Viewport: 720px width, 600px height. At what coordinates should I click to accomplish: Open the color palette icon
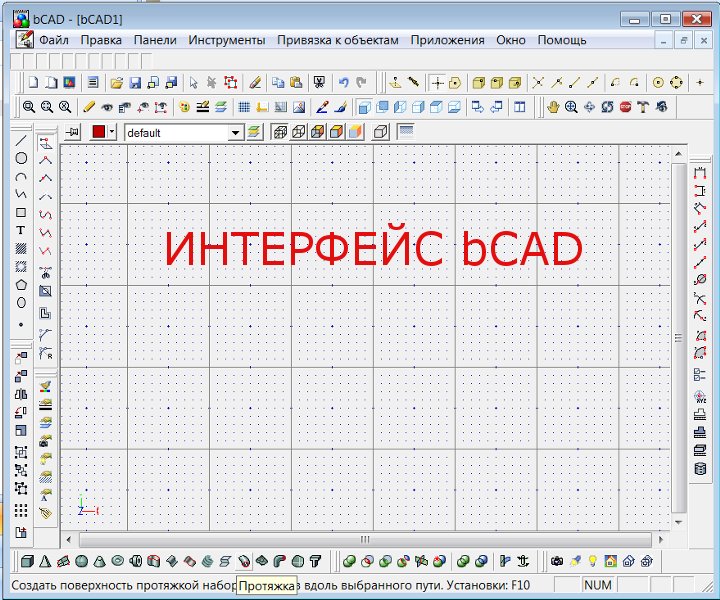[x=185, y=107]
